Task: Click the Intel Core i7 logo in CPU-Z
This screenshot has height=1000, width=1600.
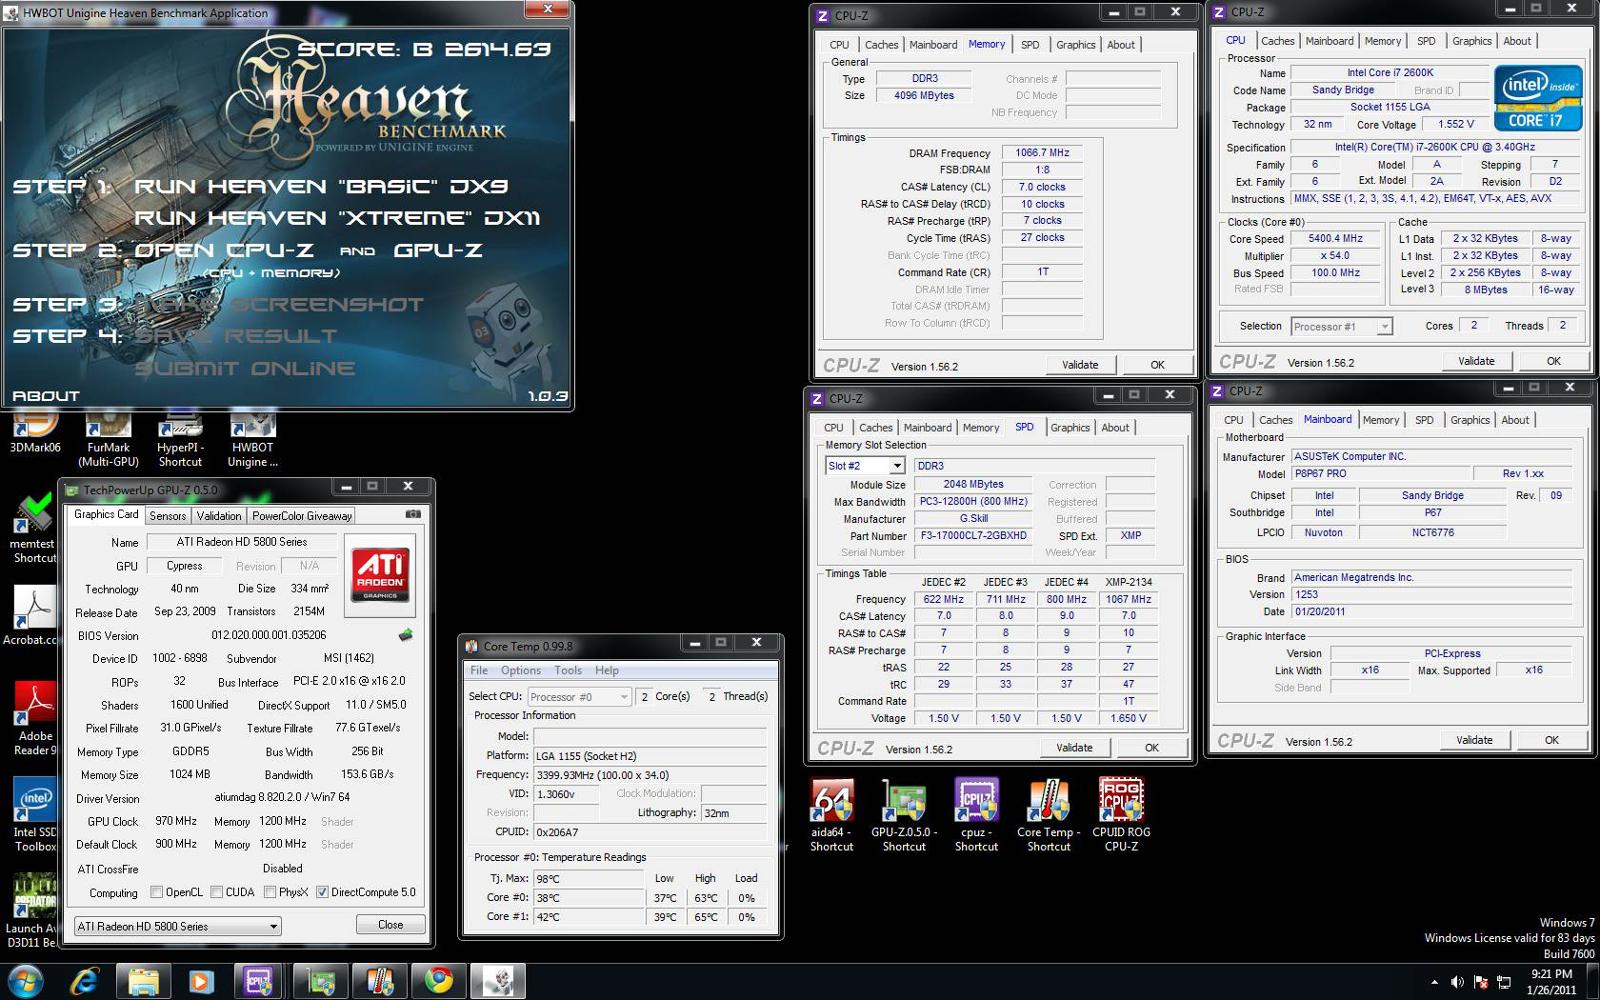Action: [x=1538, y=98]
